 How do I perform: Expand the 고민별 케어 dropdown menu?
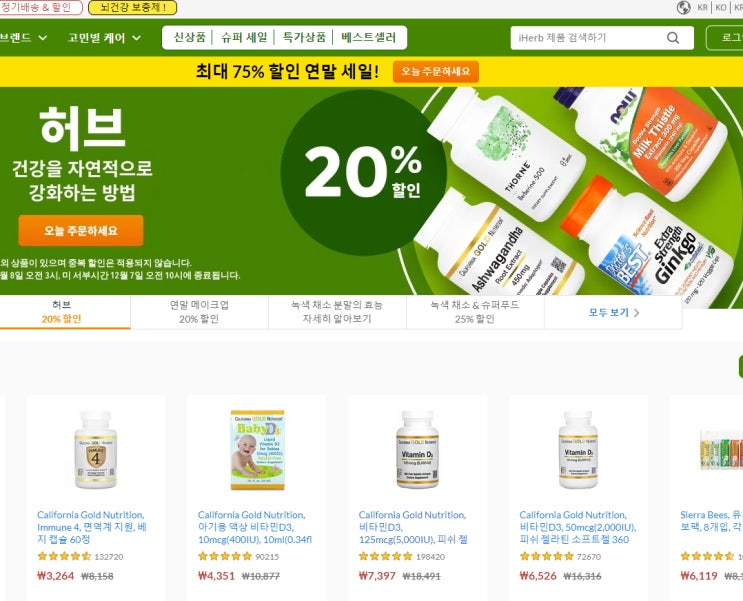[x=104, y=37]
